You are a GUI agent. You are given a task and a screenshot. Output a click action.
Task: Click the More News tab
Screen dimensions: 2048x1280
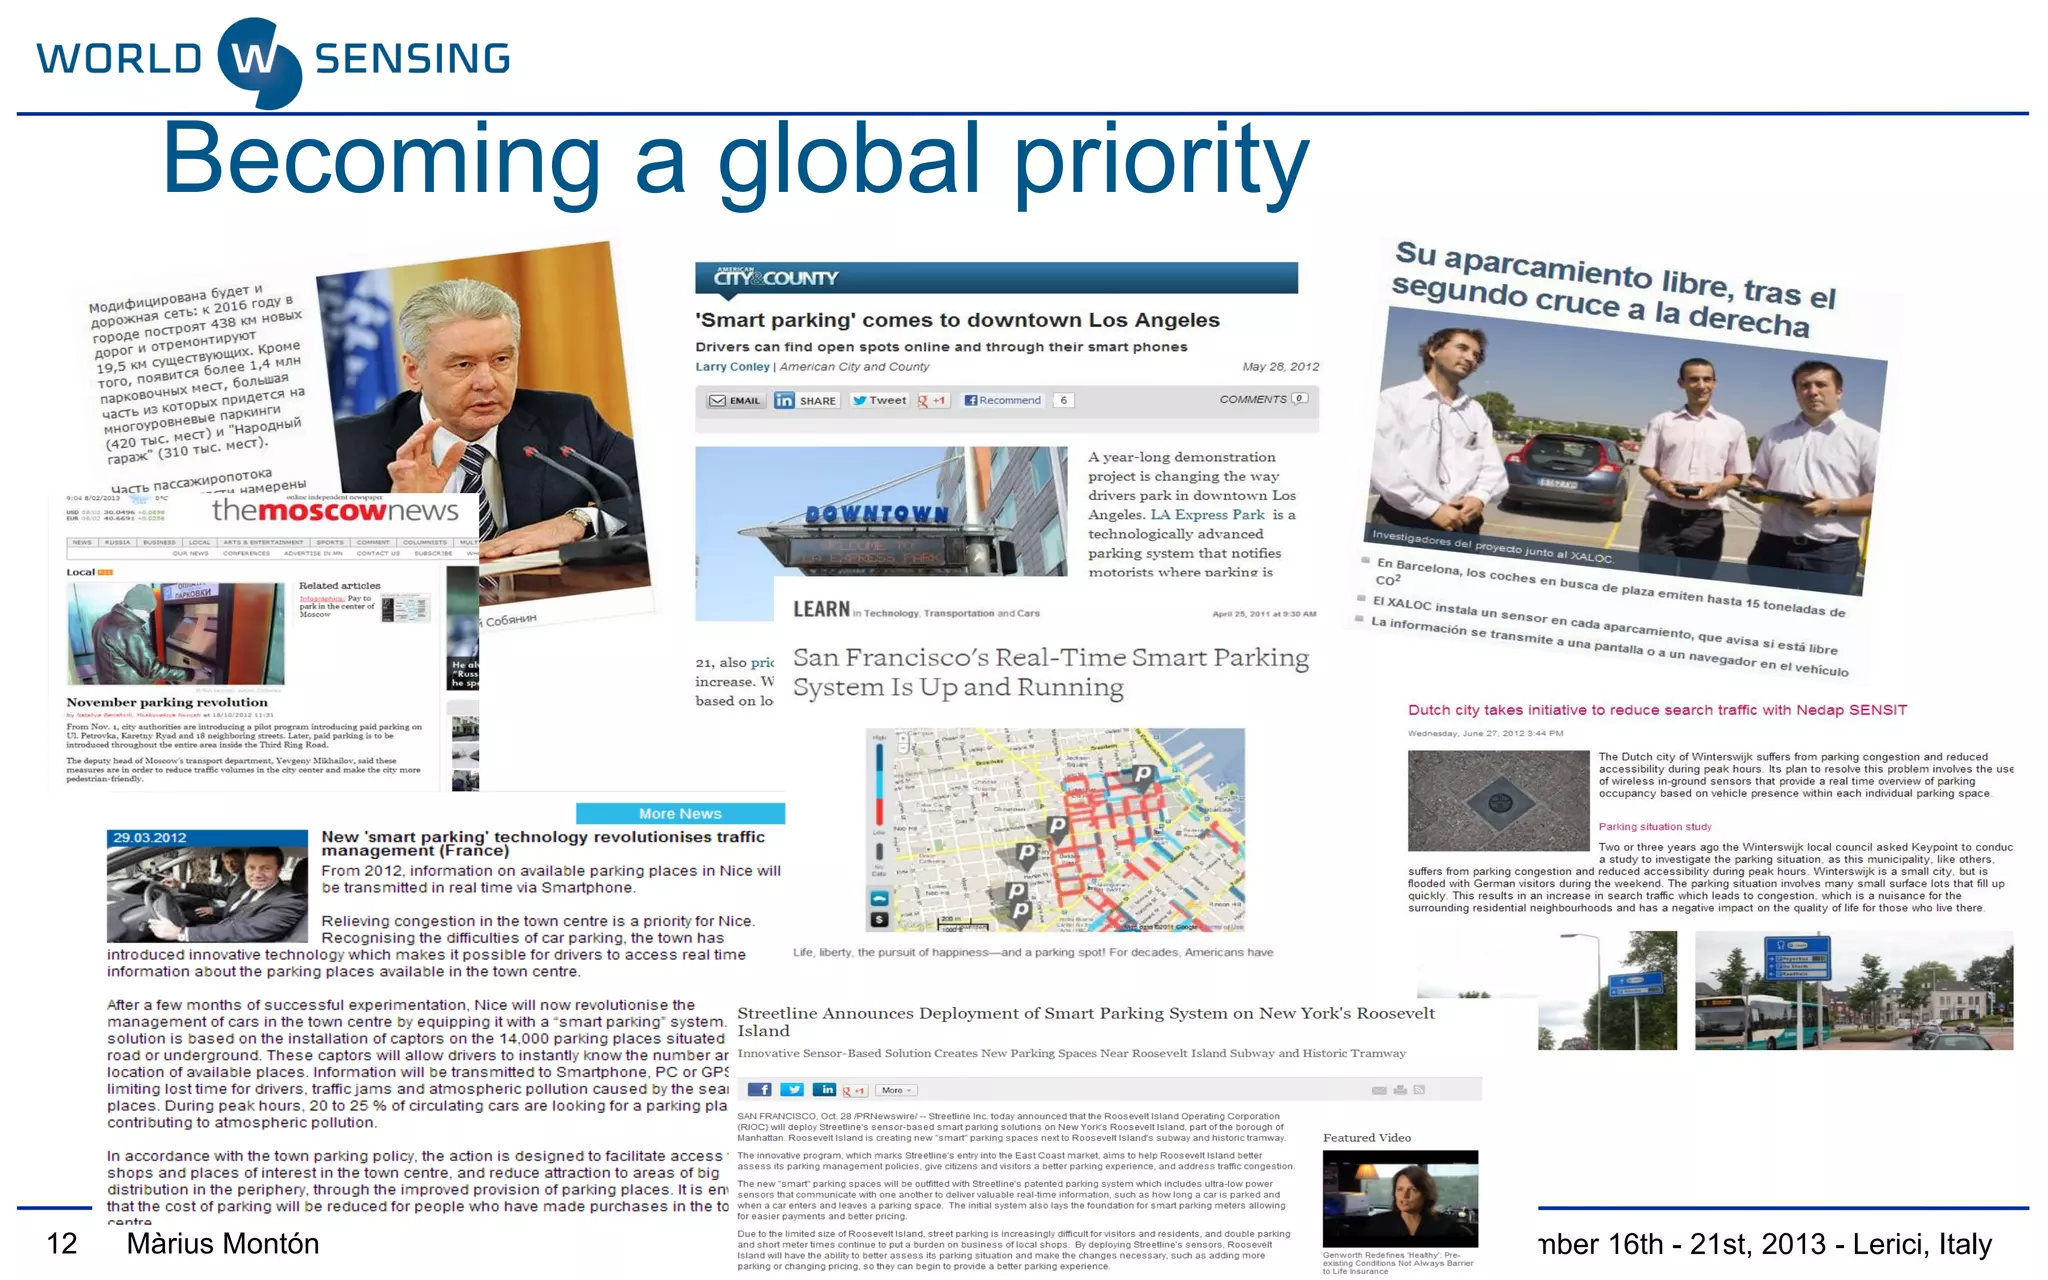click(x=680, y=813)
